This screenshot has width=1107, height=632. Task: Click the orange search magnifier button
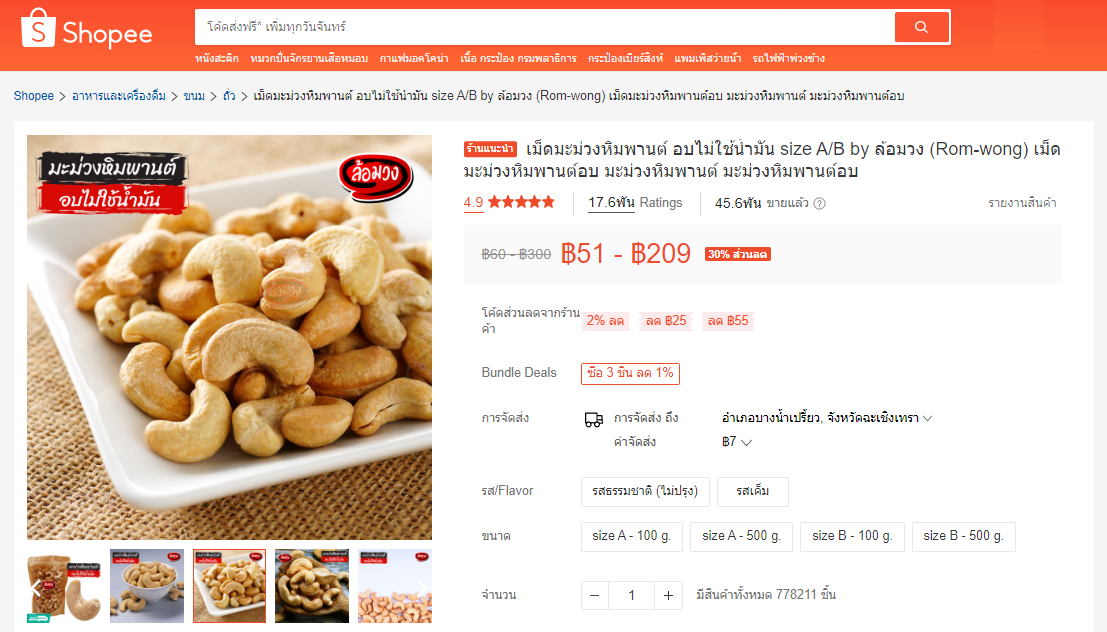tap(921, 27)
